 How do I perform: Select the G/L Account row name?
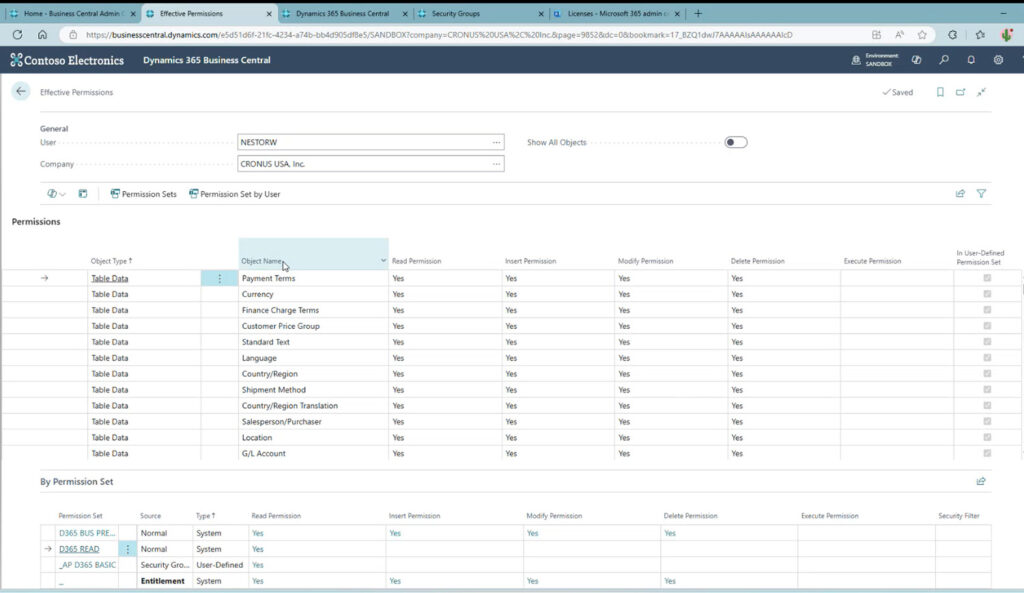click(264, 453)
